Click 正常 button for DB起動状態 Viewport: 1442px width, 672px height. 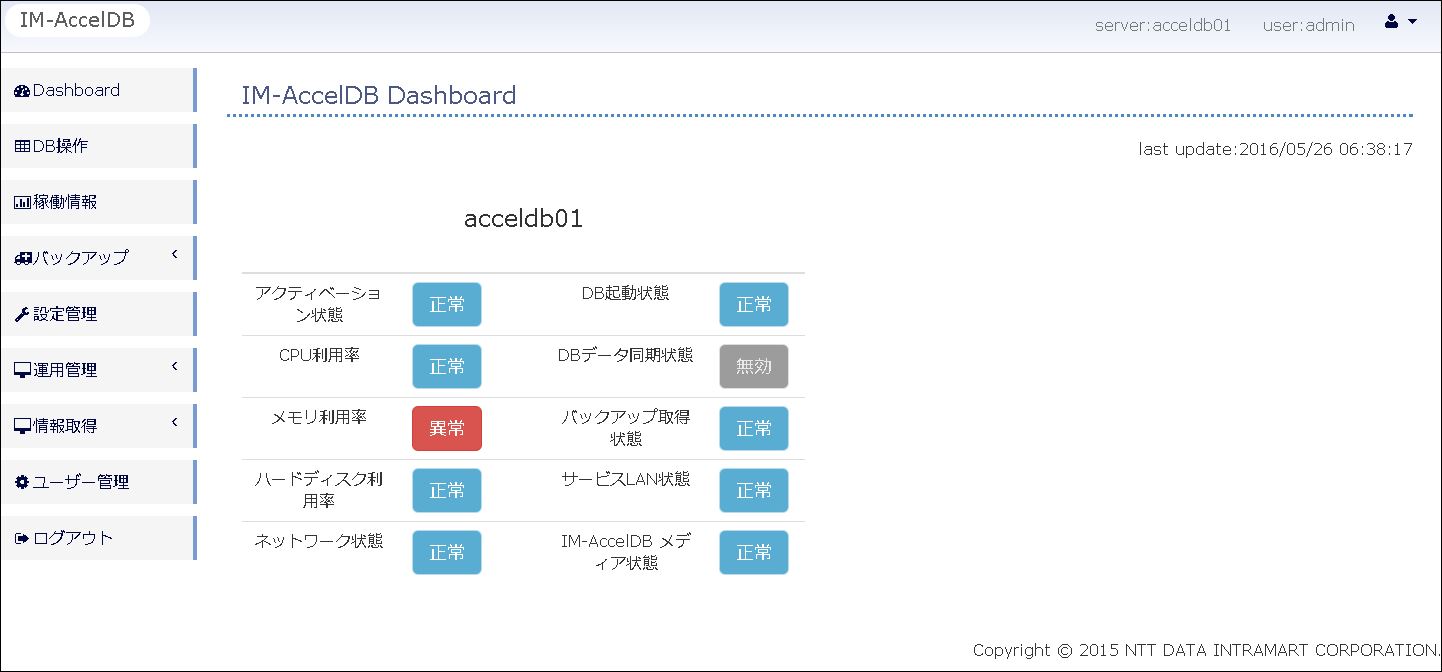pos(754,305)
